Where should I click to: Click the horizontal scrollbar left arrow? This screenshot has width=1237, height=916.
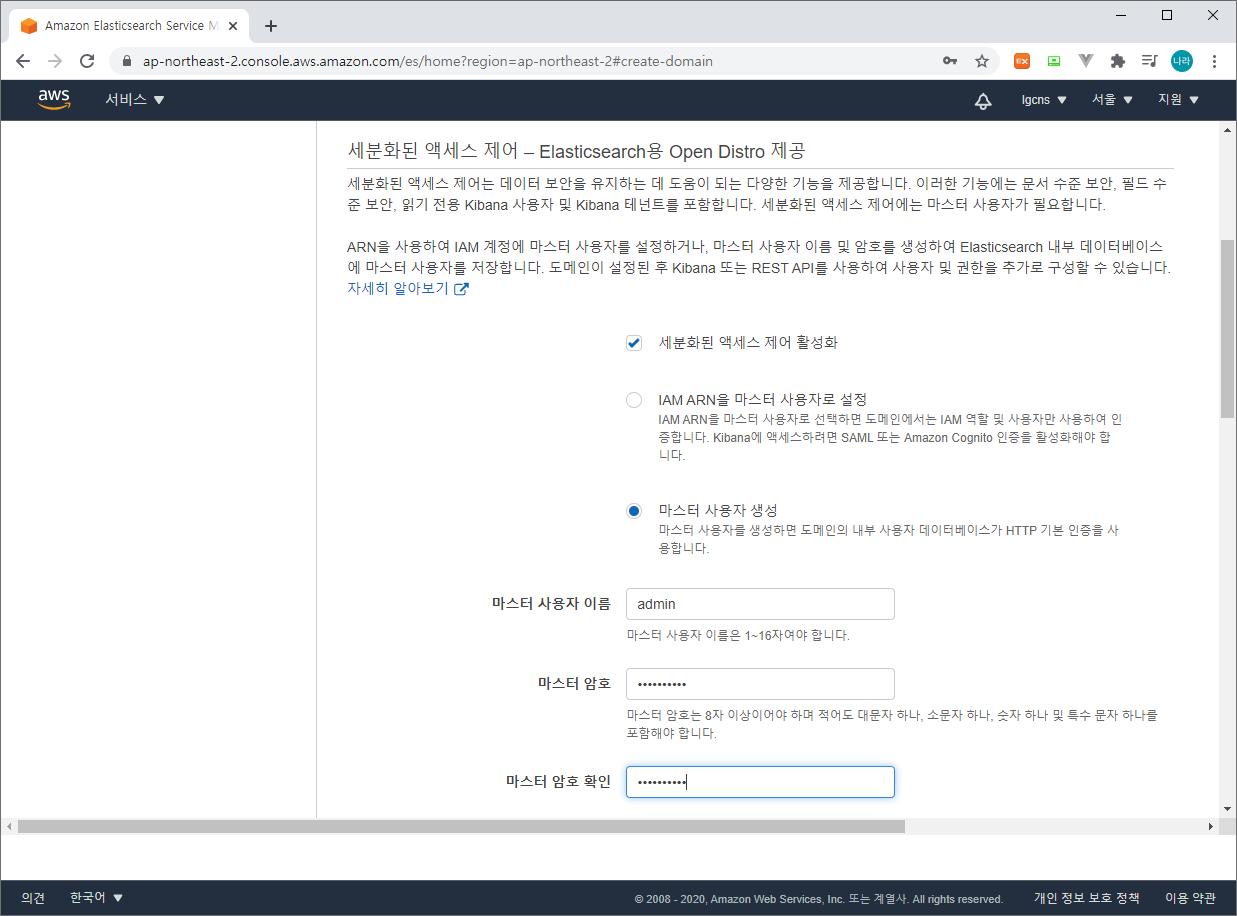tap(8, 827)
